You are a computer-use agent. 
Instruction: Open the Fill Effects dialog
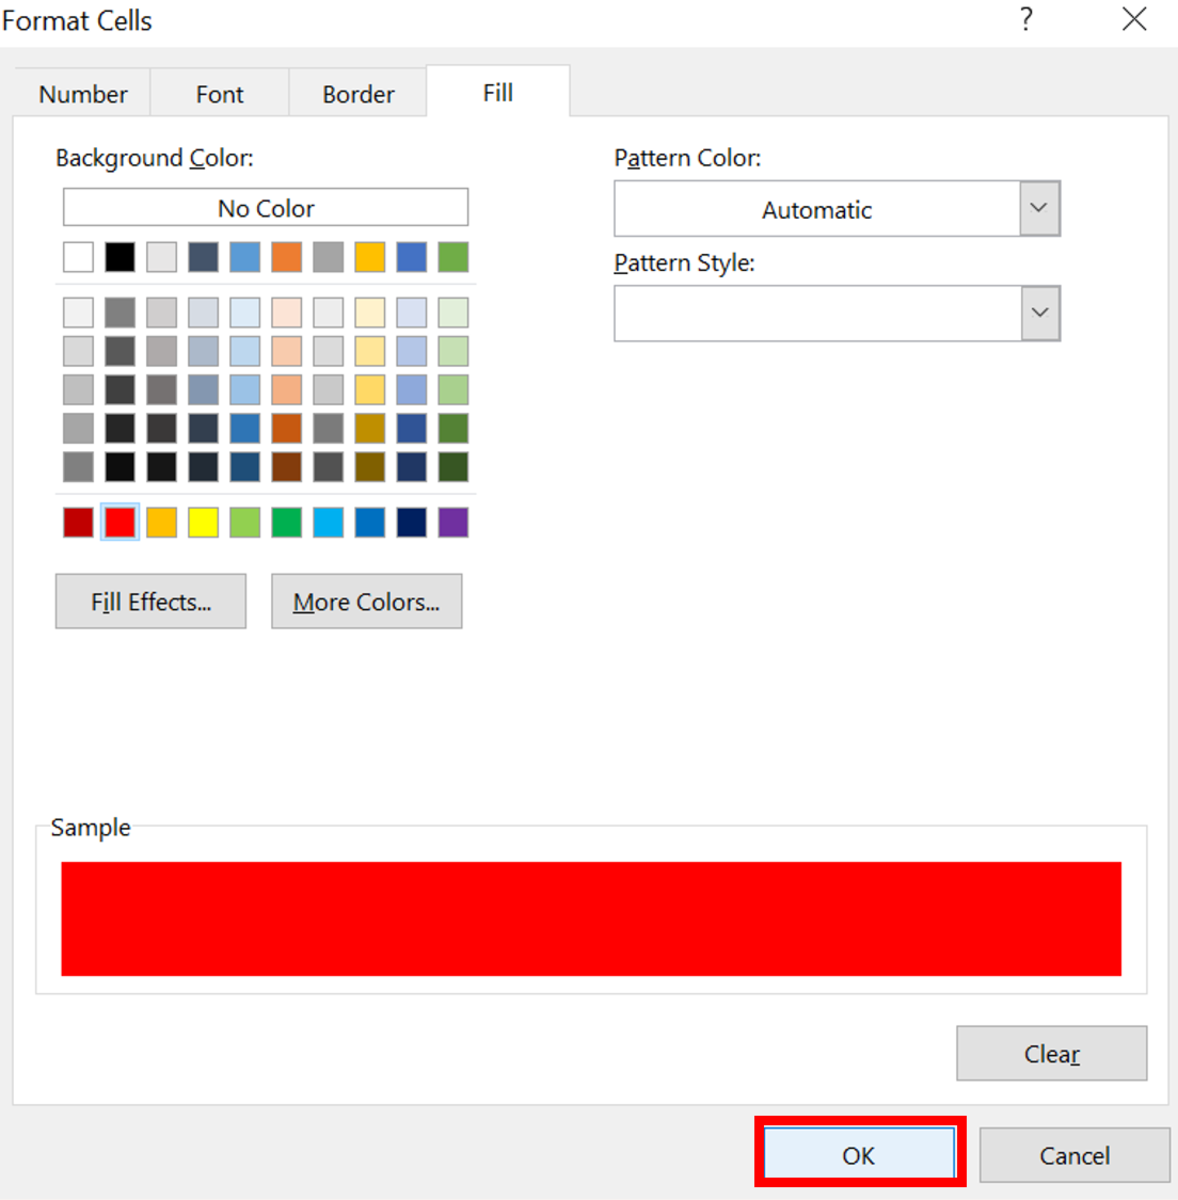coord(150,601)
